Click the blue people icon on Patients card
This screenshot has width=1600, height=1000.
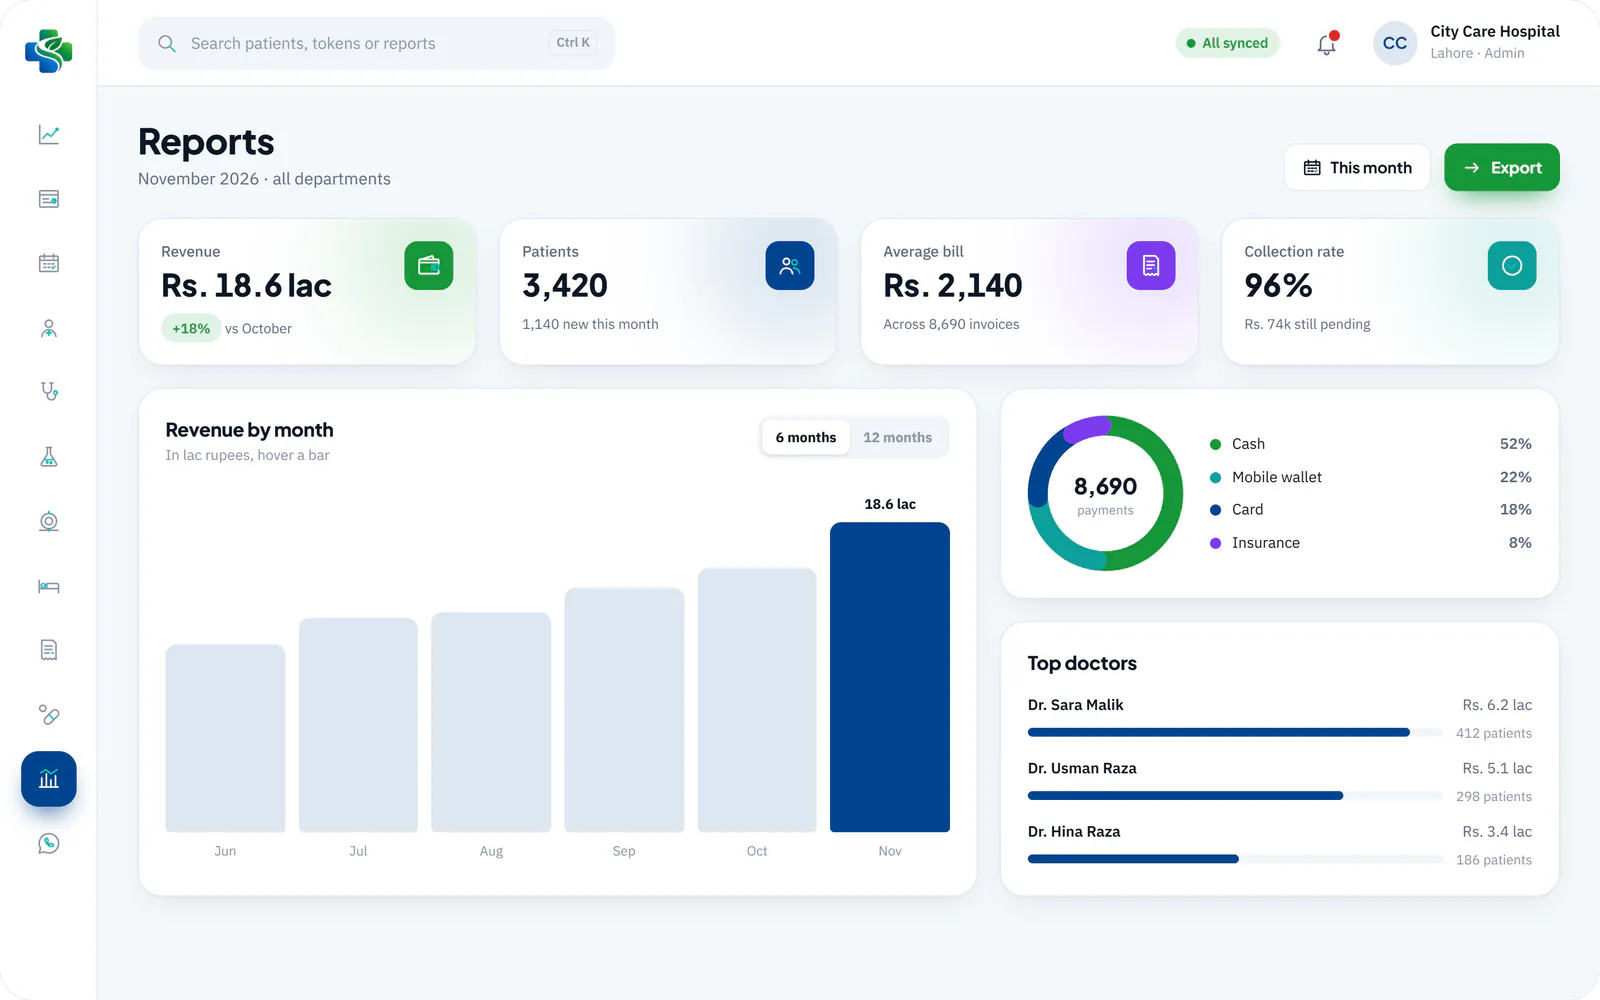click(790, 266)
